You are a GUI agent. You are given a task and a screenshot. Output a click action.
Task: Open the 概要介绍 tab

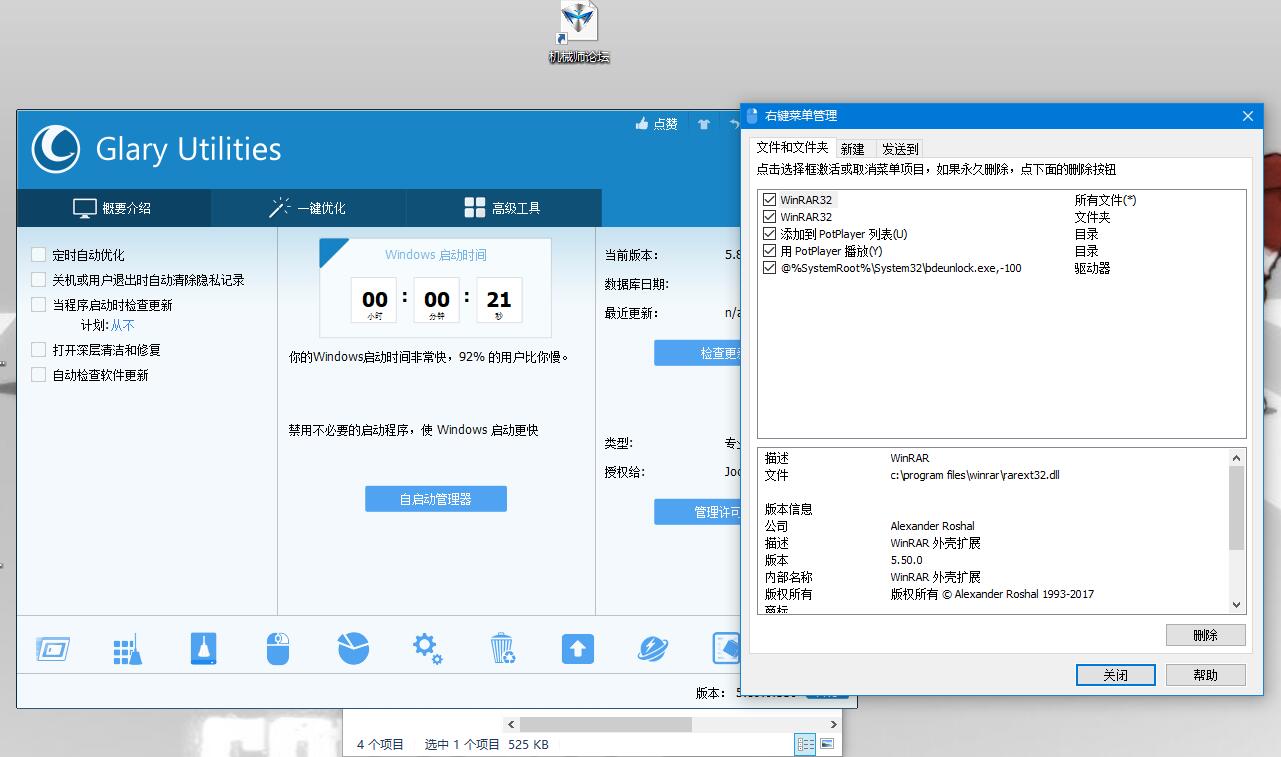114,208
